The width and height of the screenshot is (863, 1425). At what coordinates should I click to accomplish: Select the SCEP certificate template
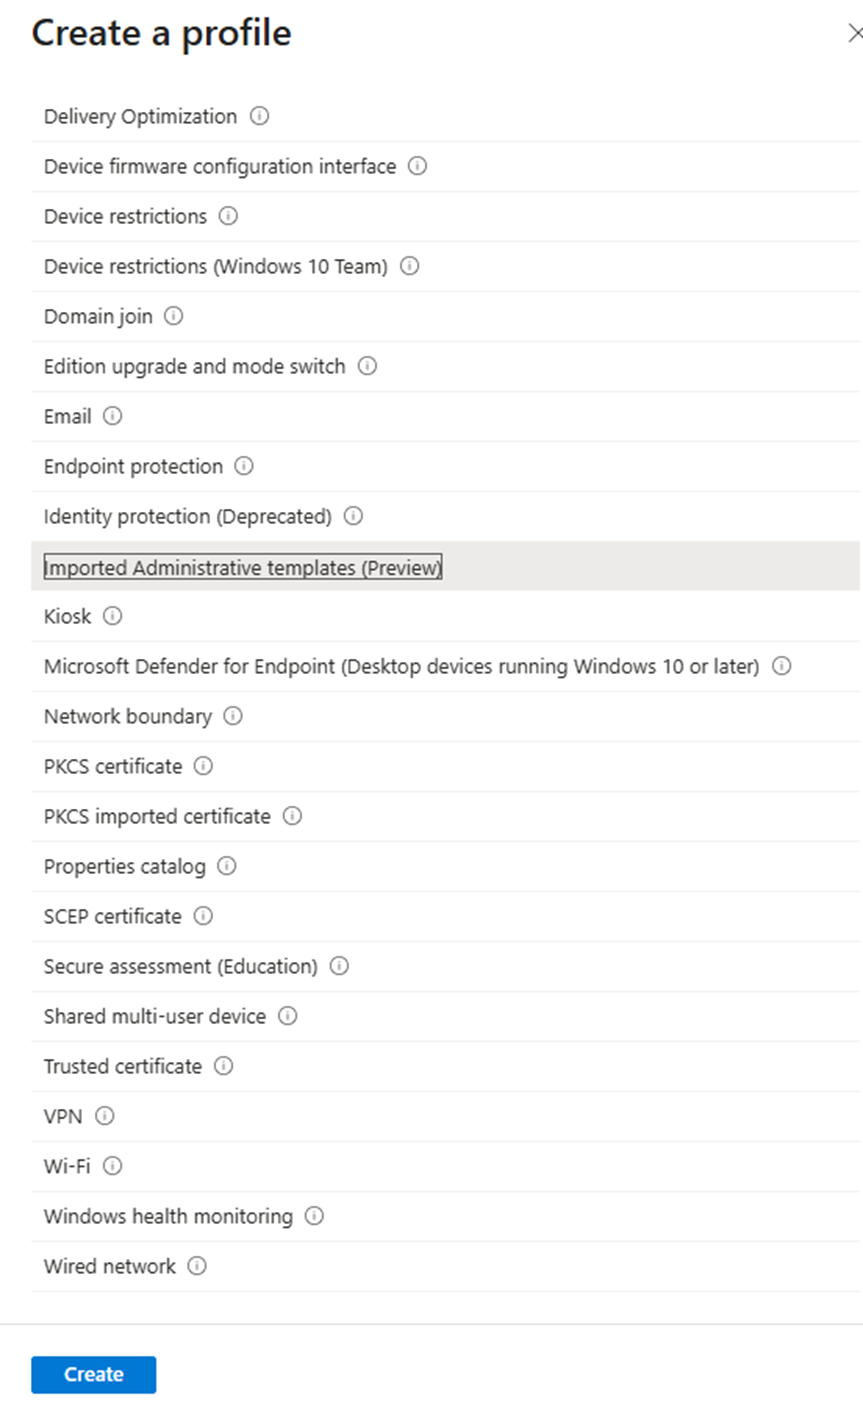[446, 916]
